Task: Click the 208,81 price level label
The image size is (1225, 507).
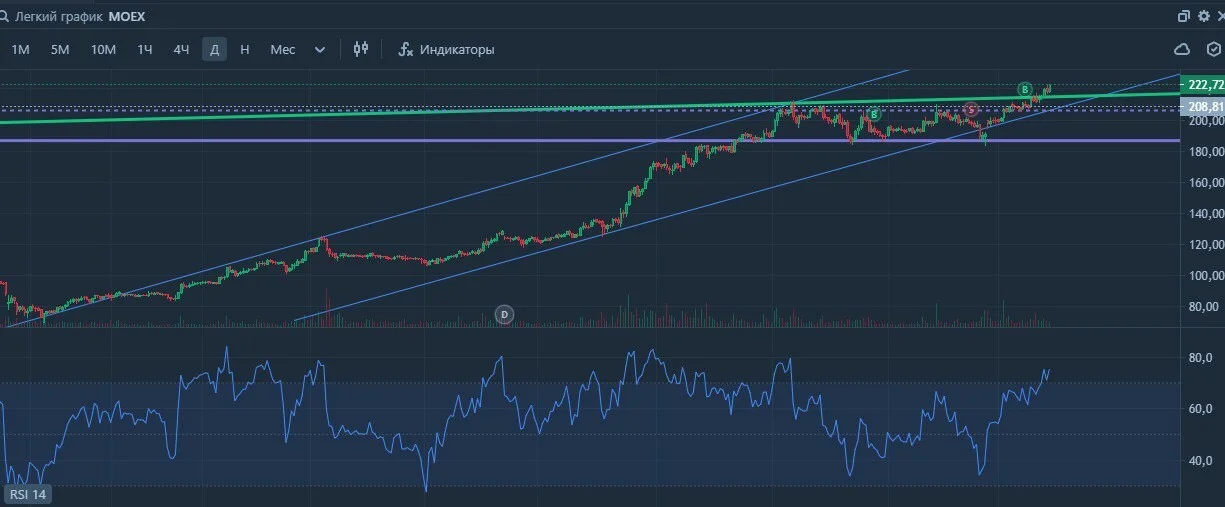Action: [x=1203, y=107]
